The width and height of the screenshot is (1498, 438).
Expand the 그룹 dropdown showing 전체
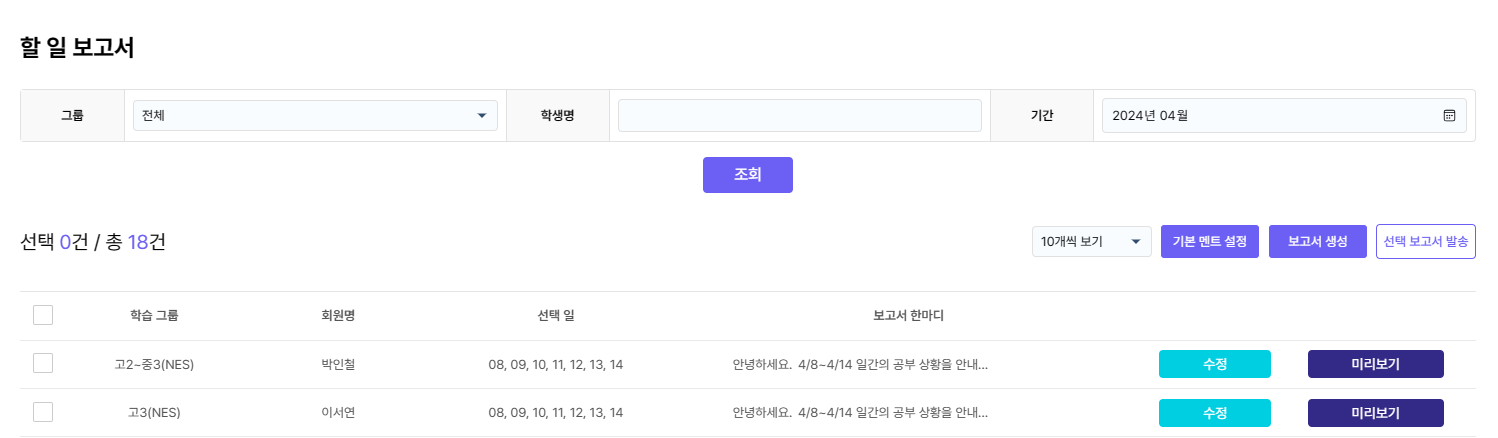pos(315,115)
